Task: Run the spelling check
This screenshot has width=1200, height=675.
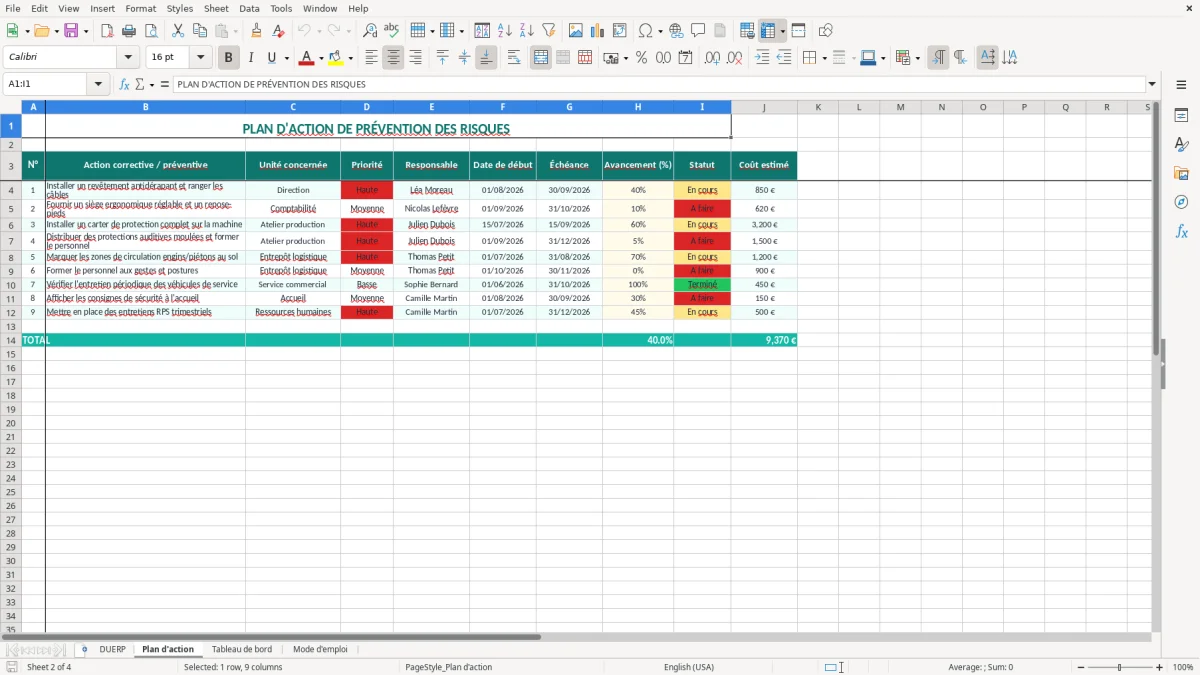Action: coord(392,31)
